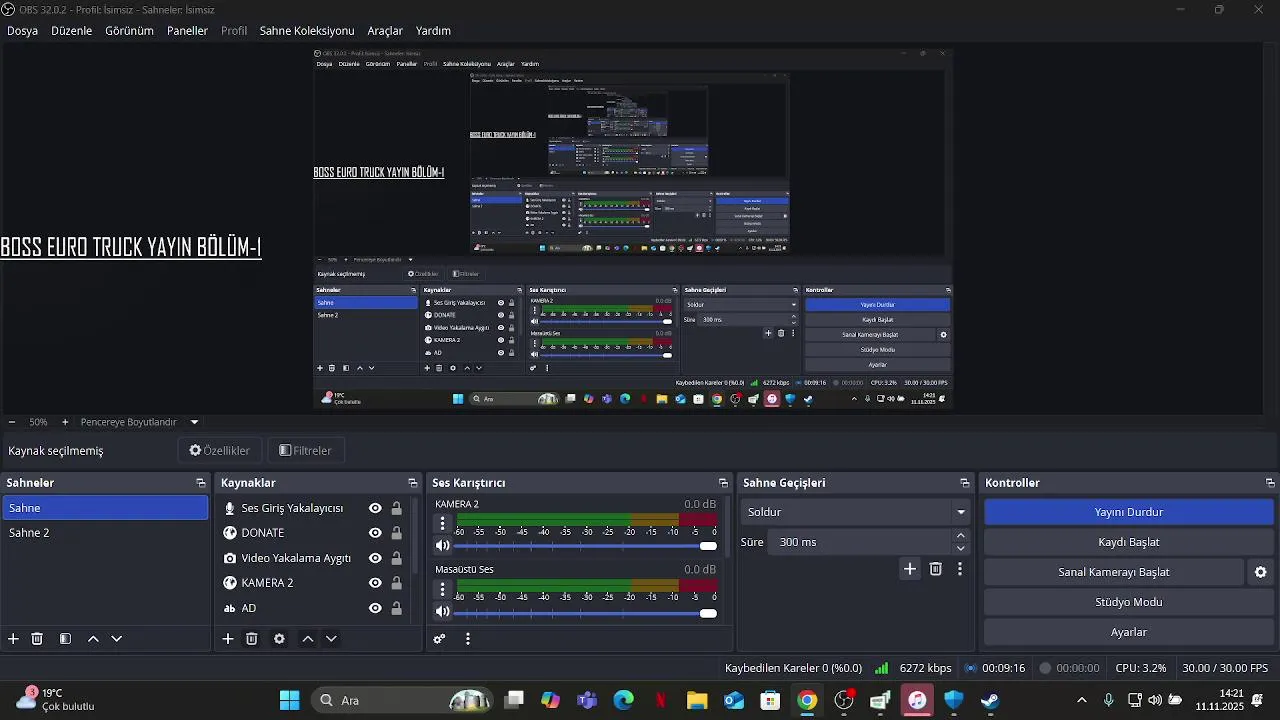Screen dimensions: 1280x720
Task: Click Kaydı Başlat to start recording
Action: 1128,542
